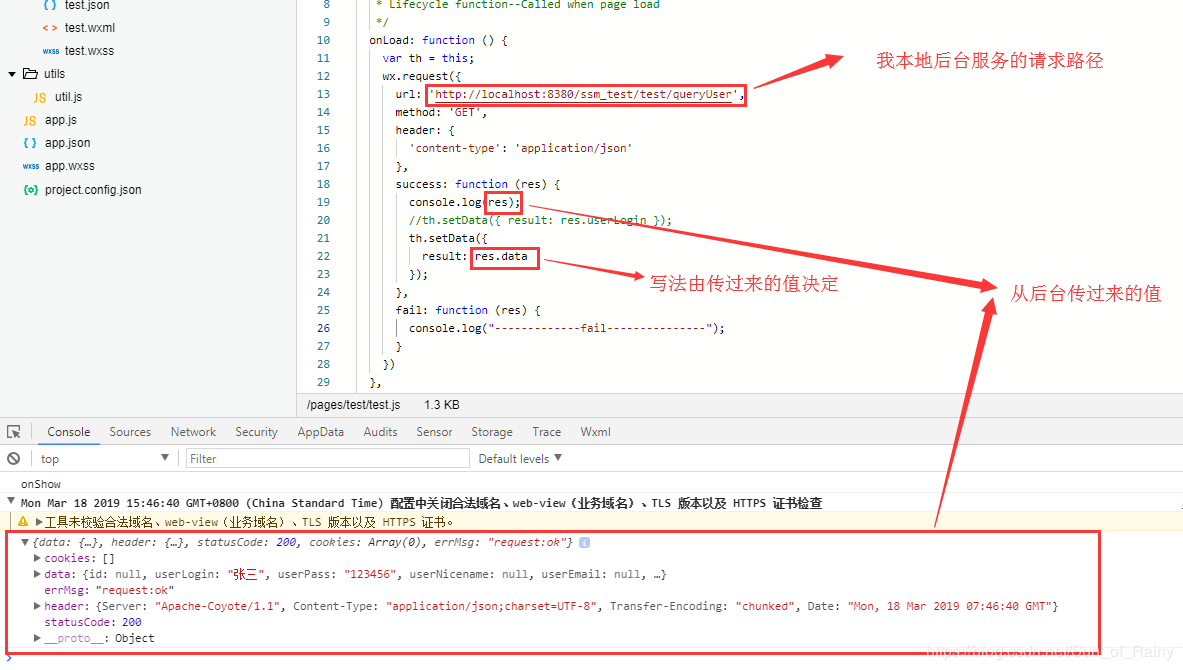Click line number 13 in the gutter
Screen dimensions: 1183x670
323,94
